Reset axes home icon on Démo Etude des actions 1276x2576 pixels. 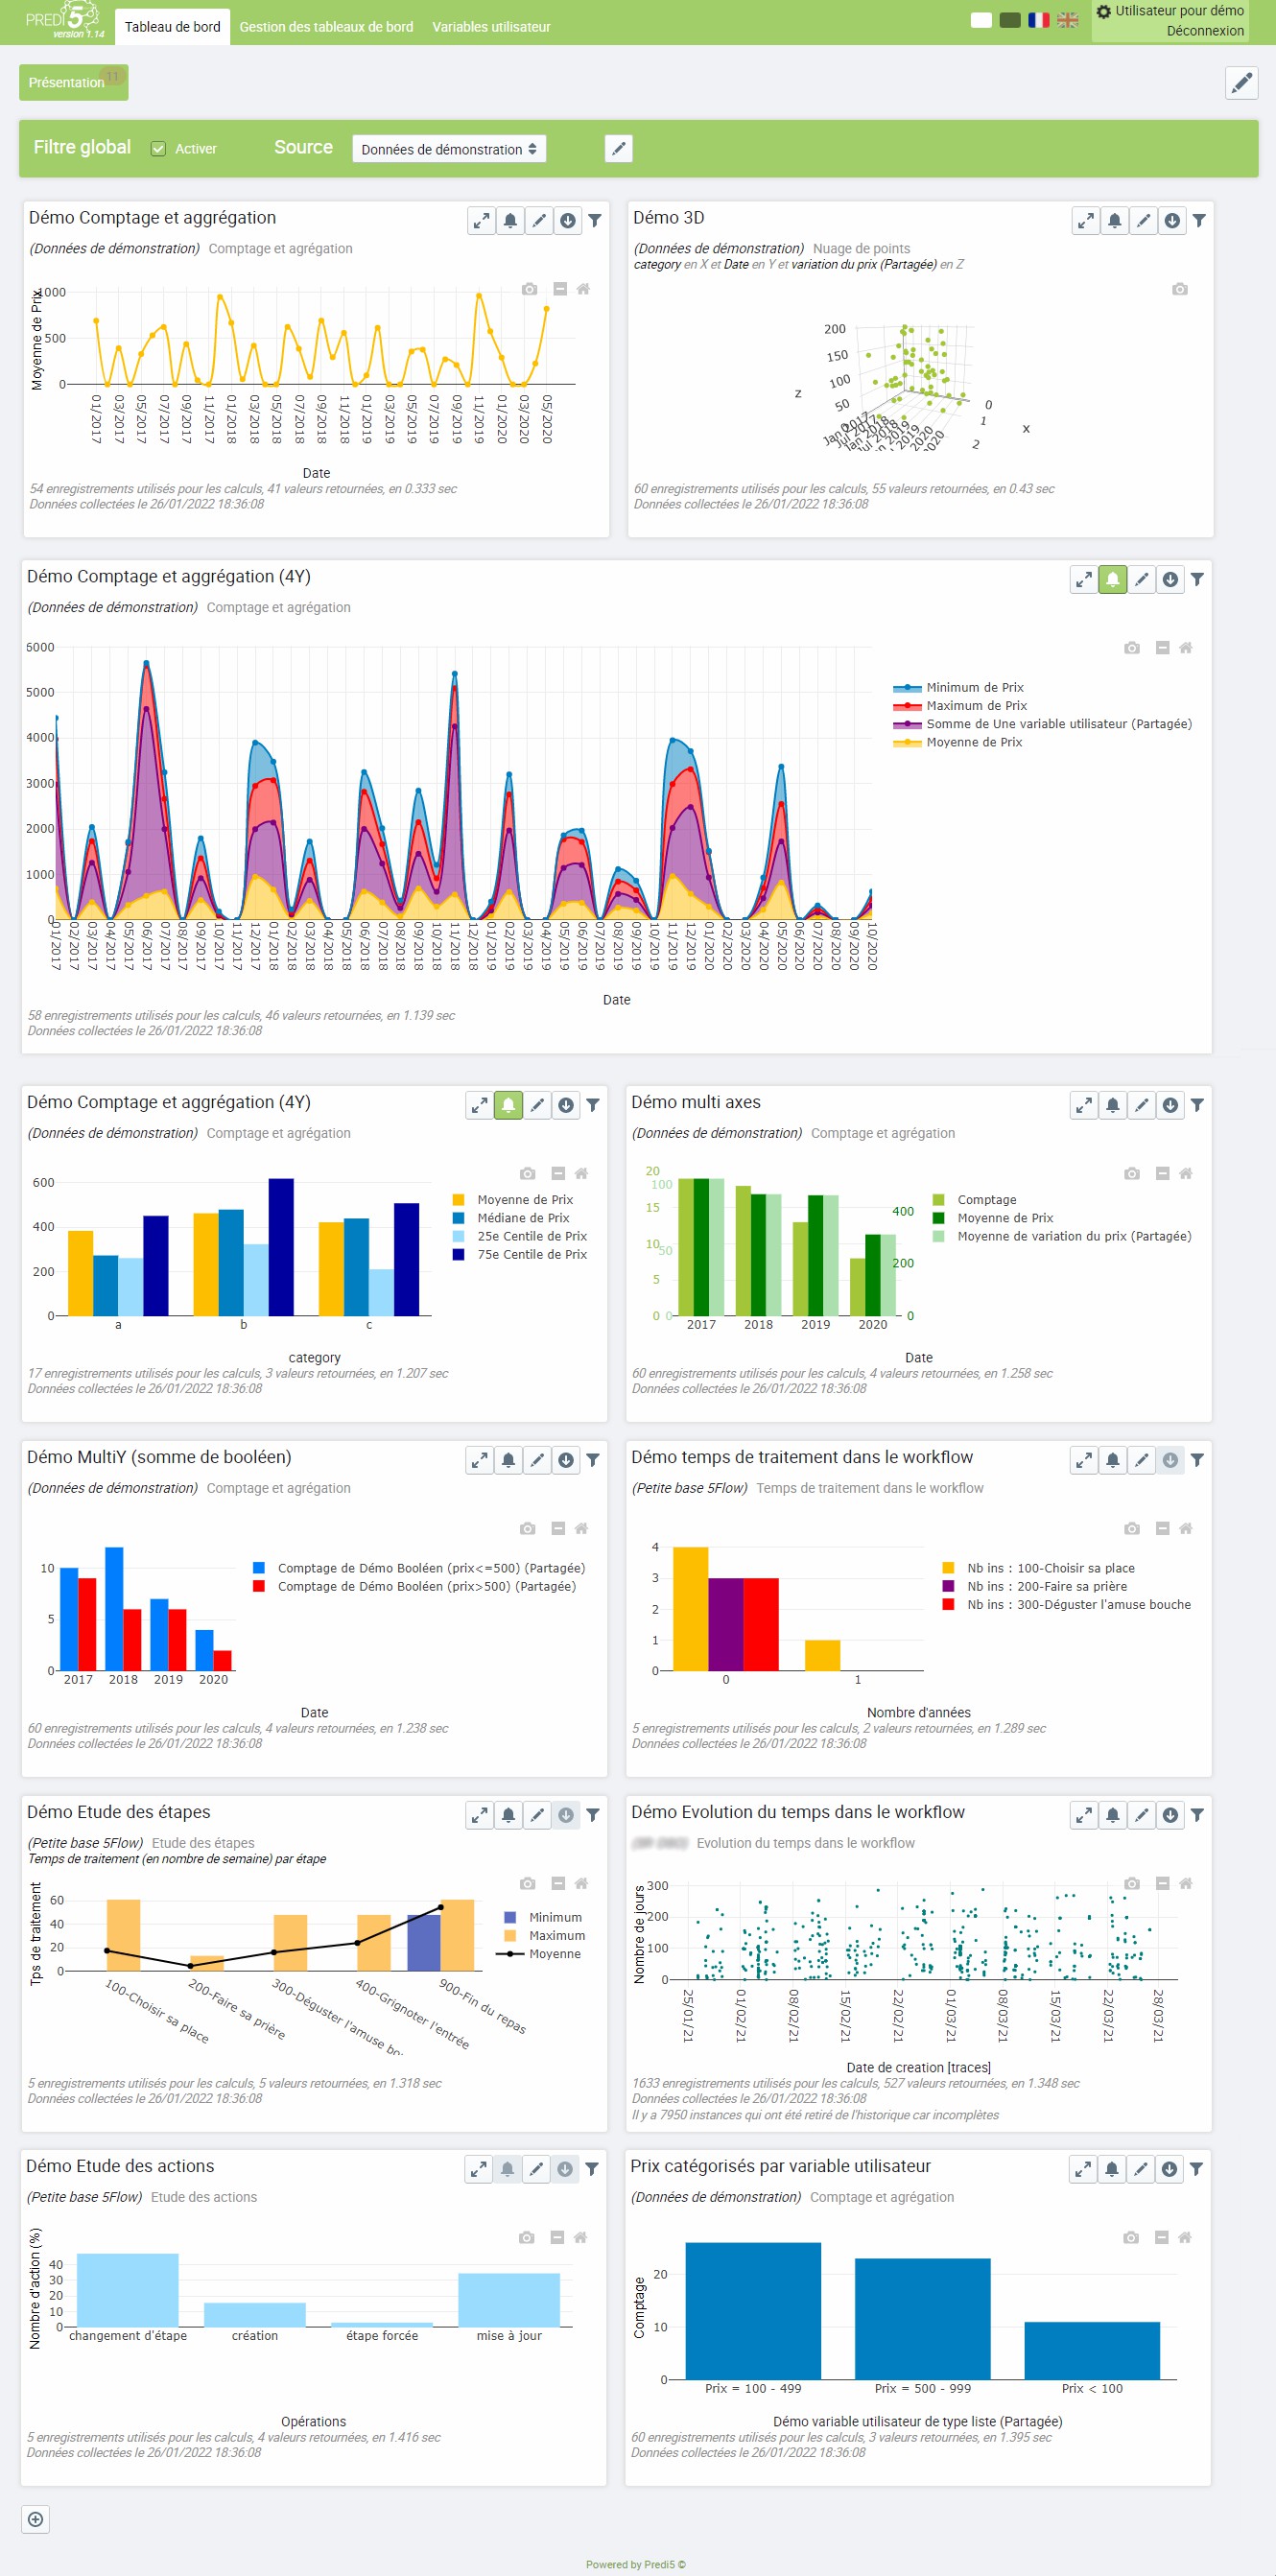pos(580,2238)
